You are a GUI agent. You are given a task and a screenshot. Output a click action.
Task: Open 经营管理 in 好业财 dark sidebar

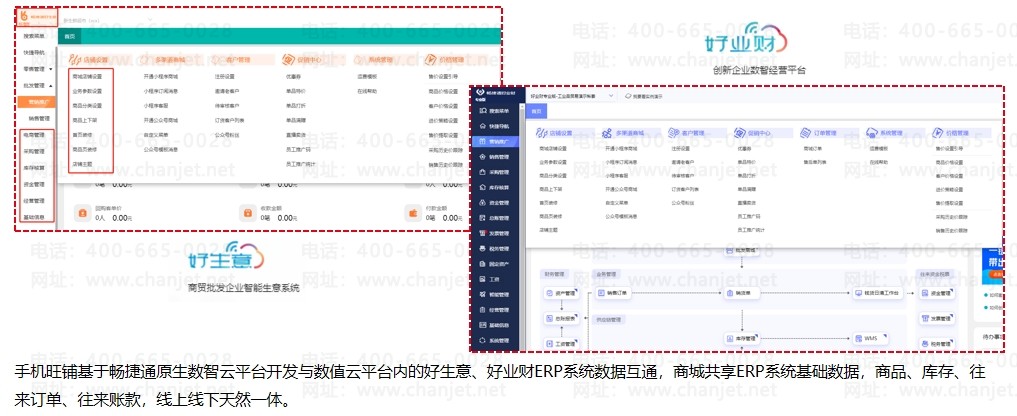(494, 310)
